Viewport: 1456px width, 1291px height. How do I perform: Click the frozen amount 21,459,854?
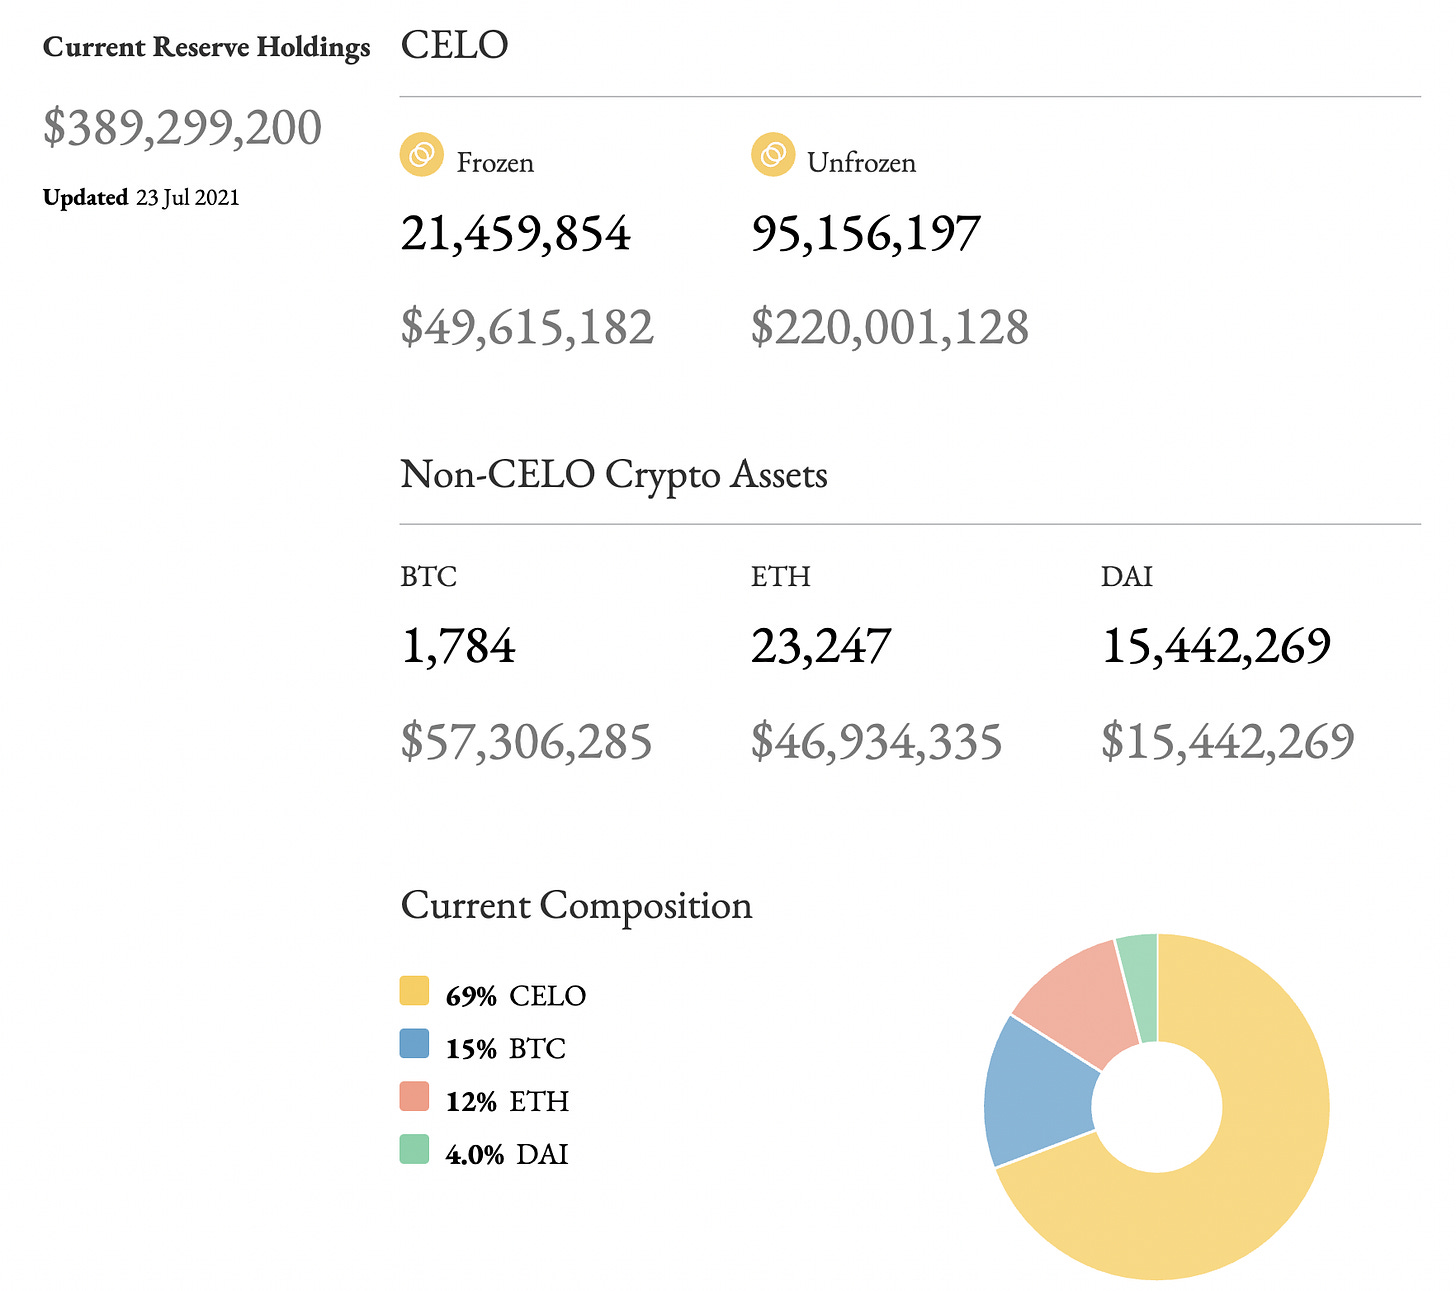(516, 234)
